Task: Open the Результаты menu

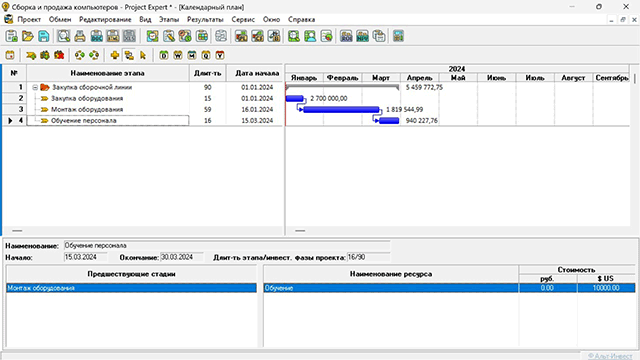Action: tap(205, 20)
